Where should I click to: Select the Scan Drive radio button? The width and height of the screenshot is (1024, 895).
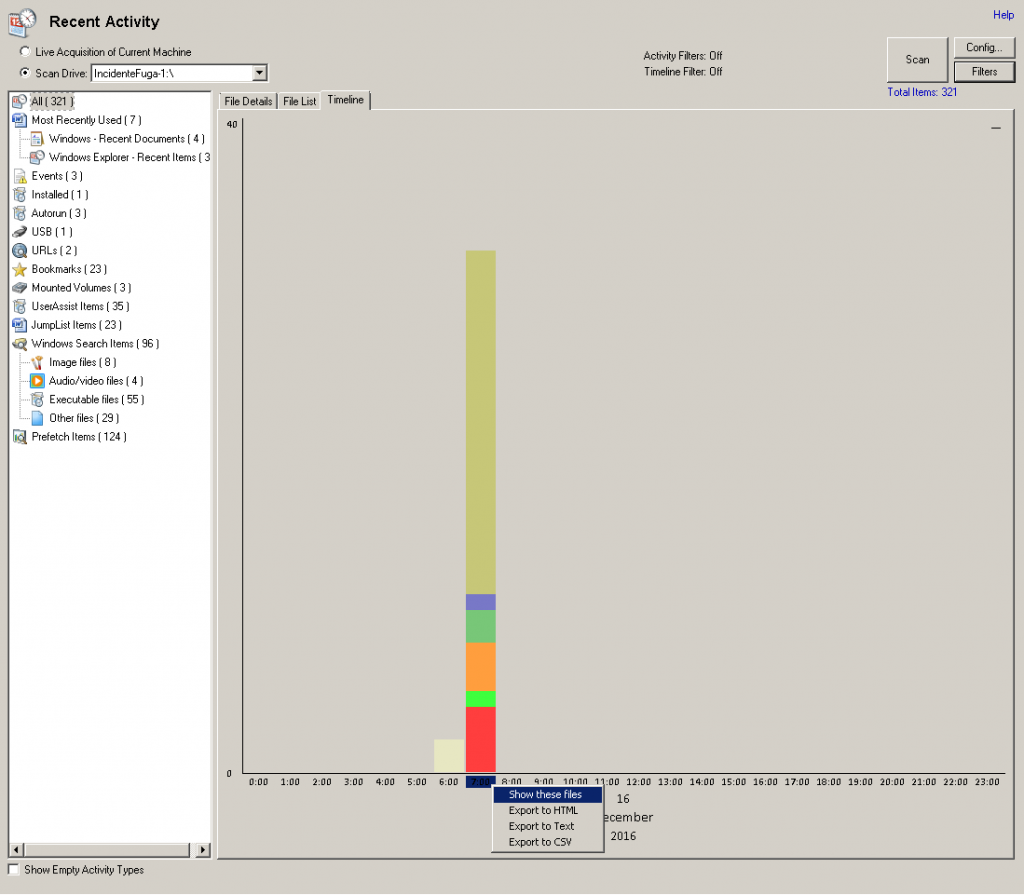point(25,73)
